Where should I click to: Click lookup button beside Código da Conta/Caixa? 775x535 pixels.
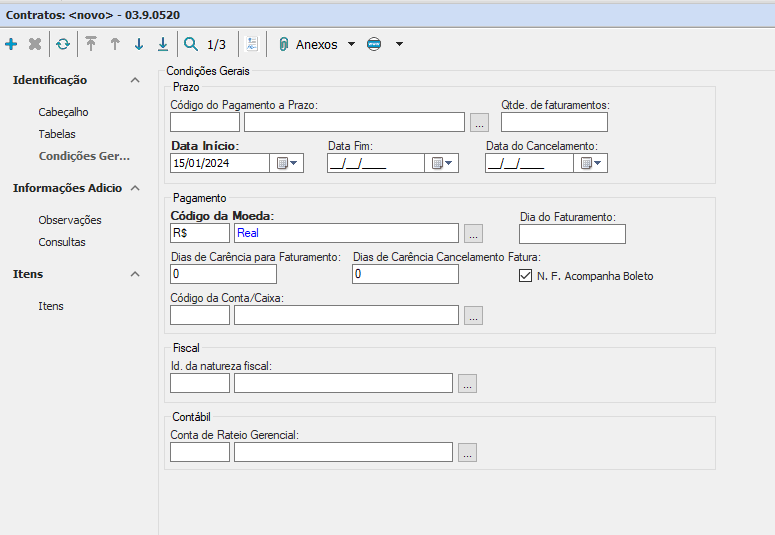click(474, 315)
